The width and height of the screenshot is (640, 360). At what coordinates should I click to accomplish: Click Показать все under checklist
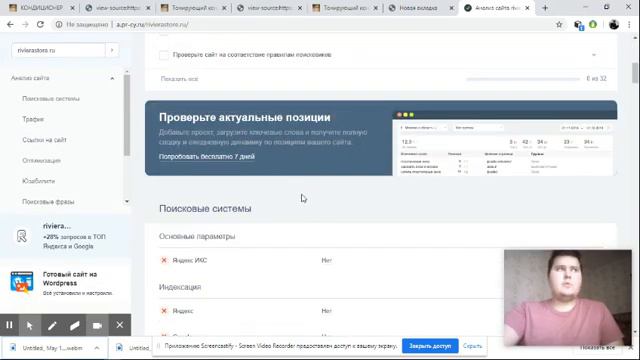(x=179, y=79)
